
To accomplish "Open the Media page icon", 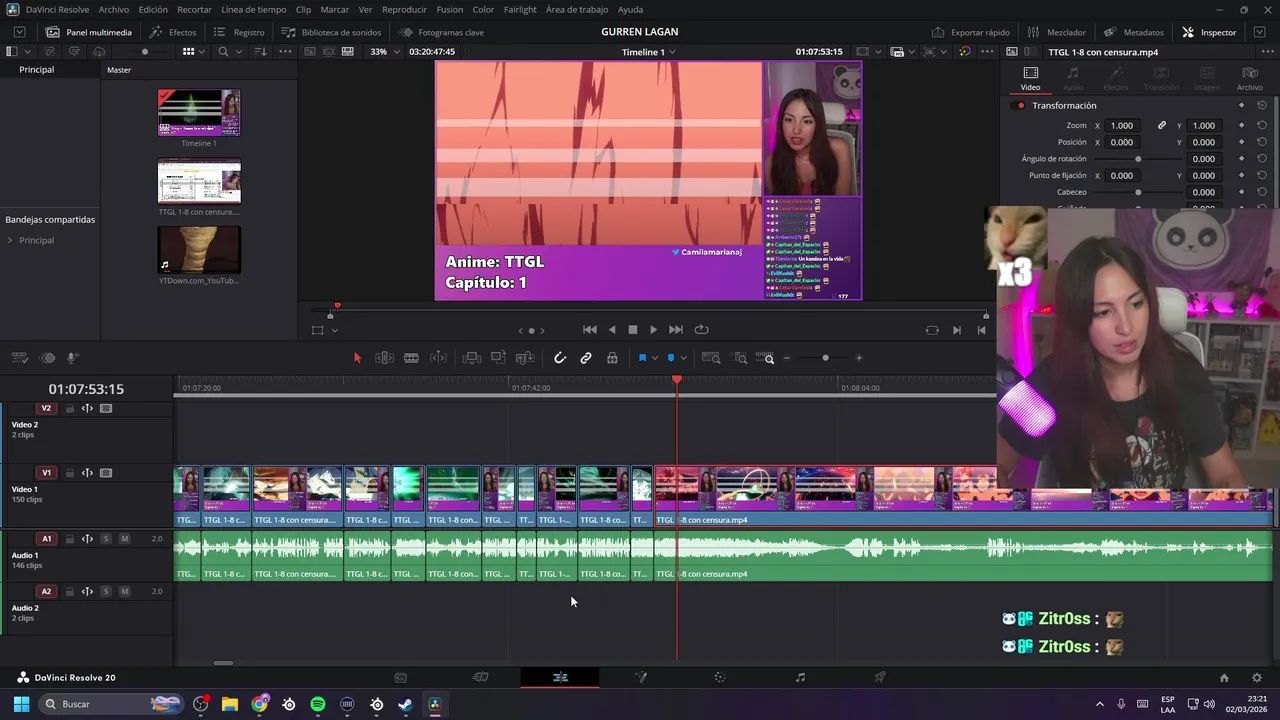I will click(x=401, y=677).
